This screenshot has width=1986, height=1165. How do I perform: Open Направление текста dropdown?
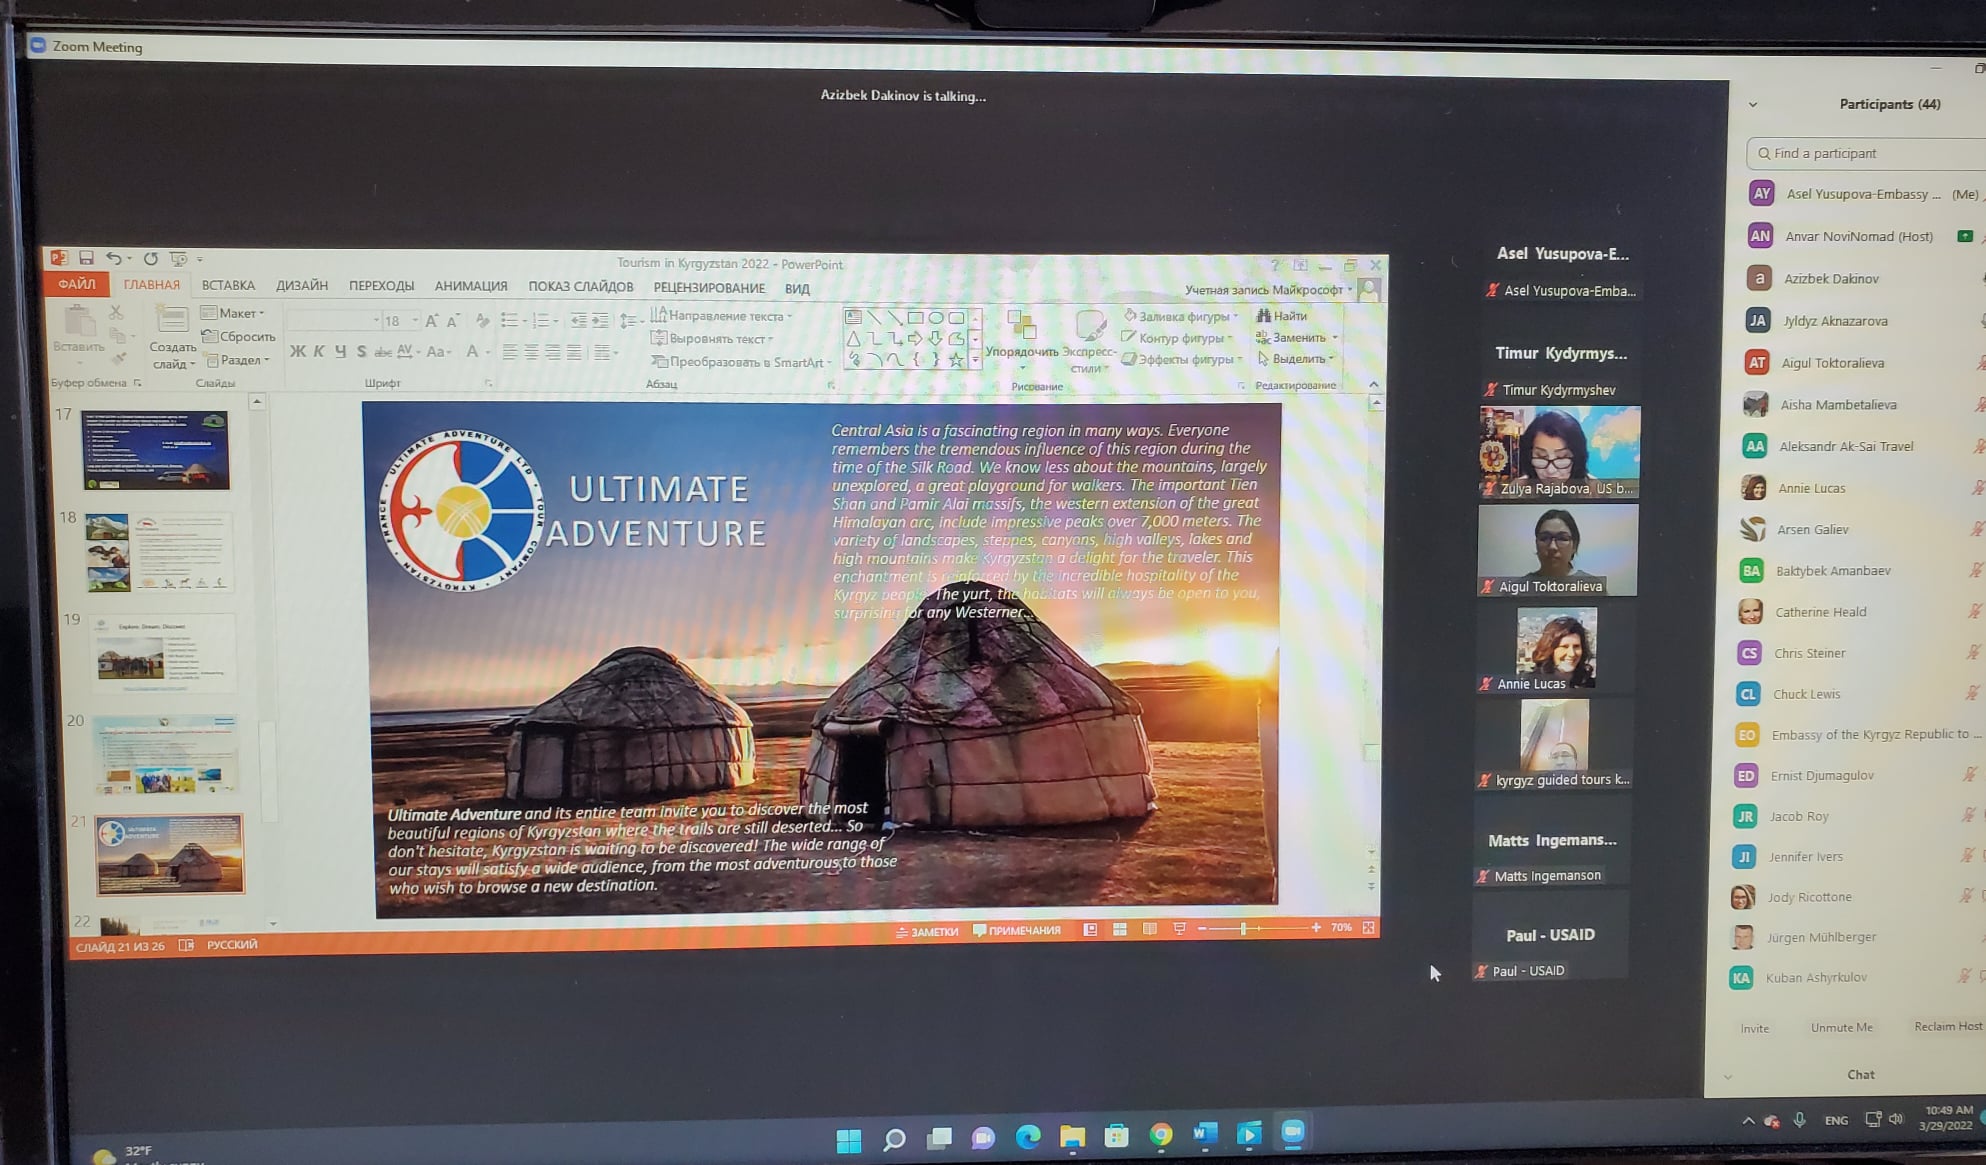coord(721,315)
